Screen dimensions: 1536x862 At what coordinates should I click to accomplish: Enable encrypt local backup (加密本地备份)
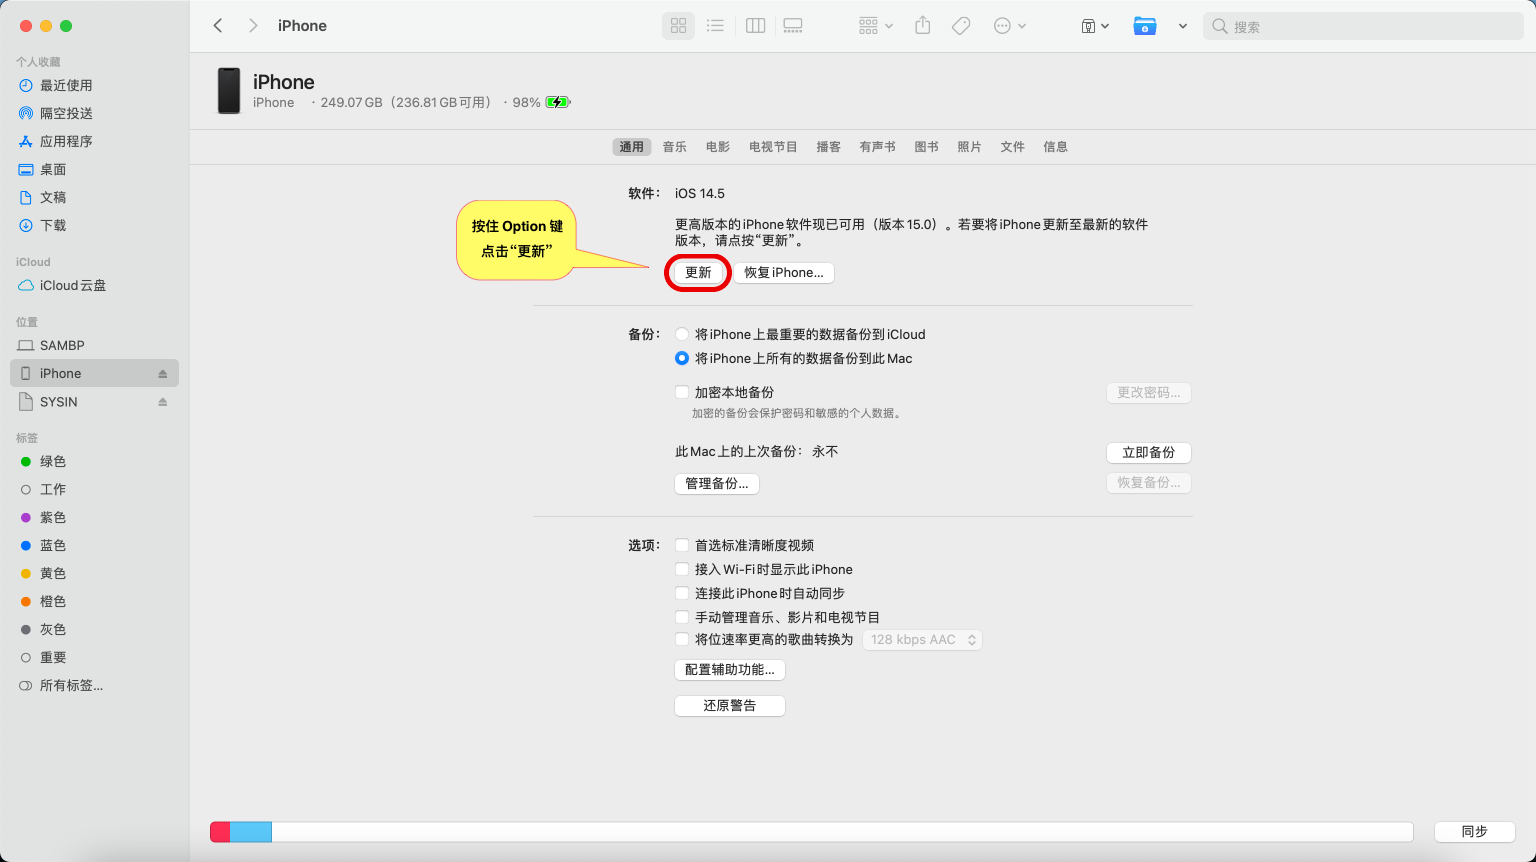(682, 392)
